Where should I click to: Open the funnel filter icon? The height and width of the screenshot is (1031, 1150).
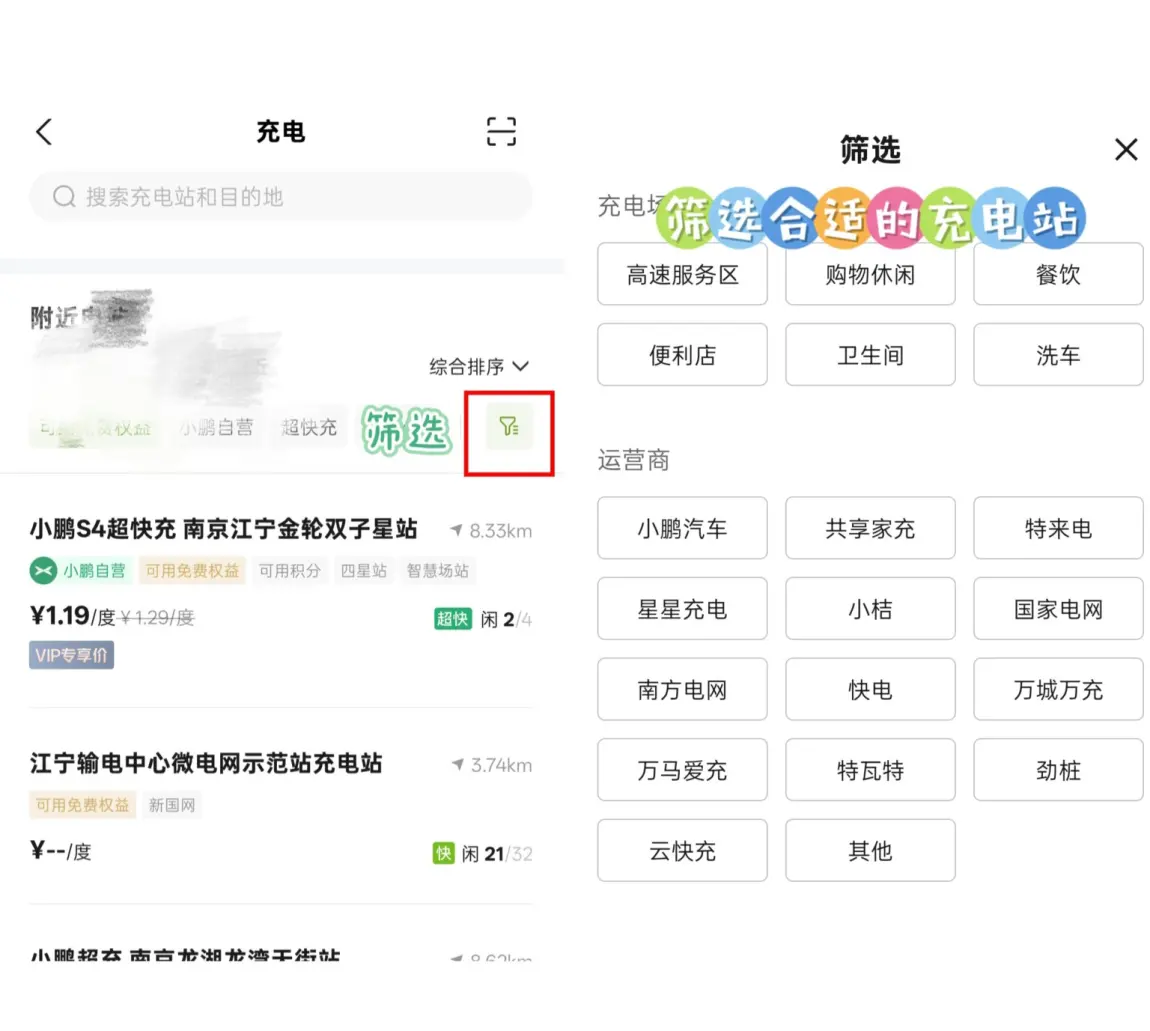click(509, 427)
